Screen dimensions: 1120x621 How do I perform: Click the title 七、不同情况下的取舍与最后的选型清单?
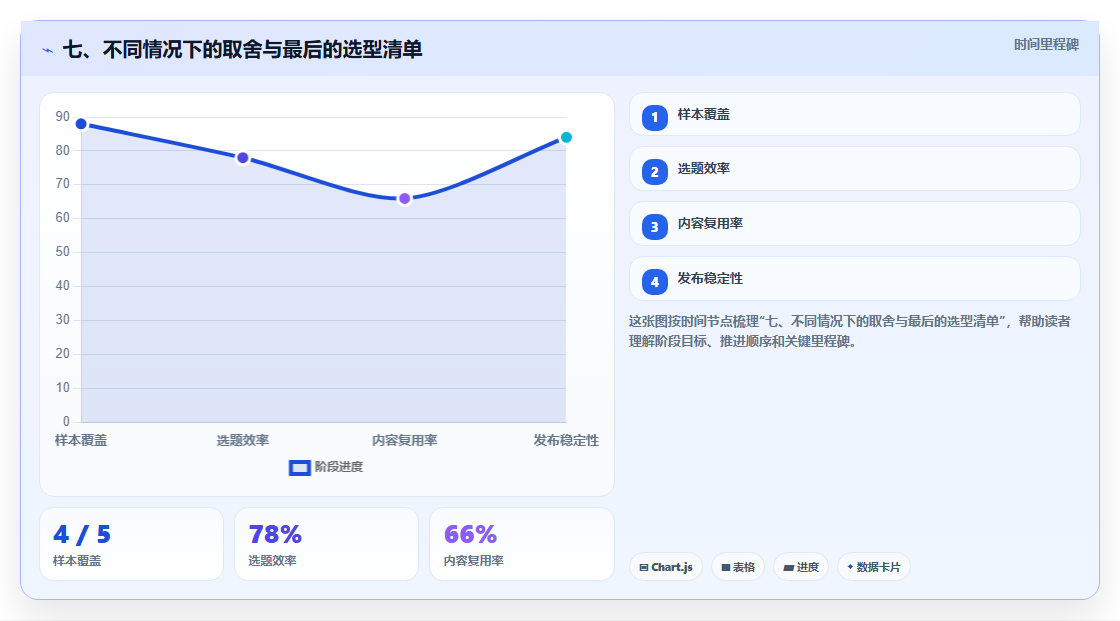[243, 49]
